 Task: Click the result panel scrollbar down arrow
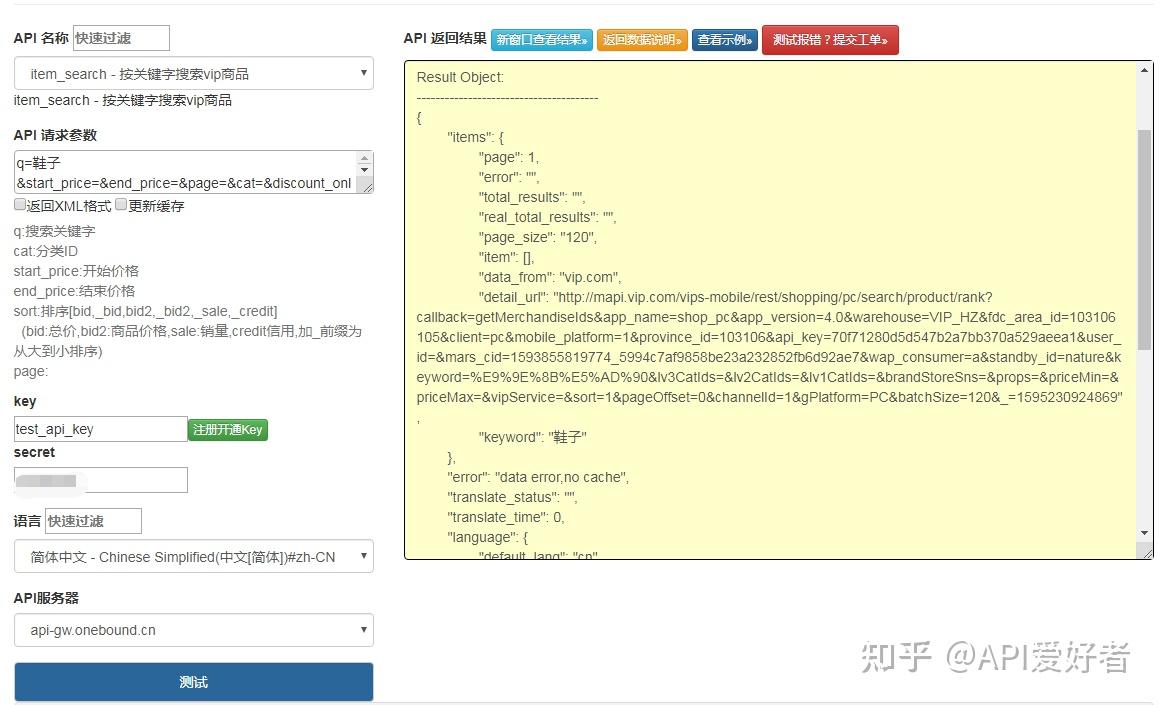[1144, 533]
